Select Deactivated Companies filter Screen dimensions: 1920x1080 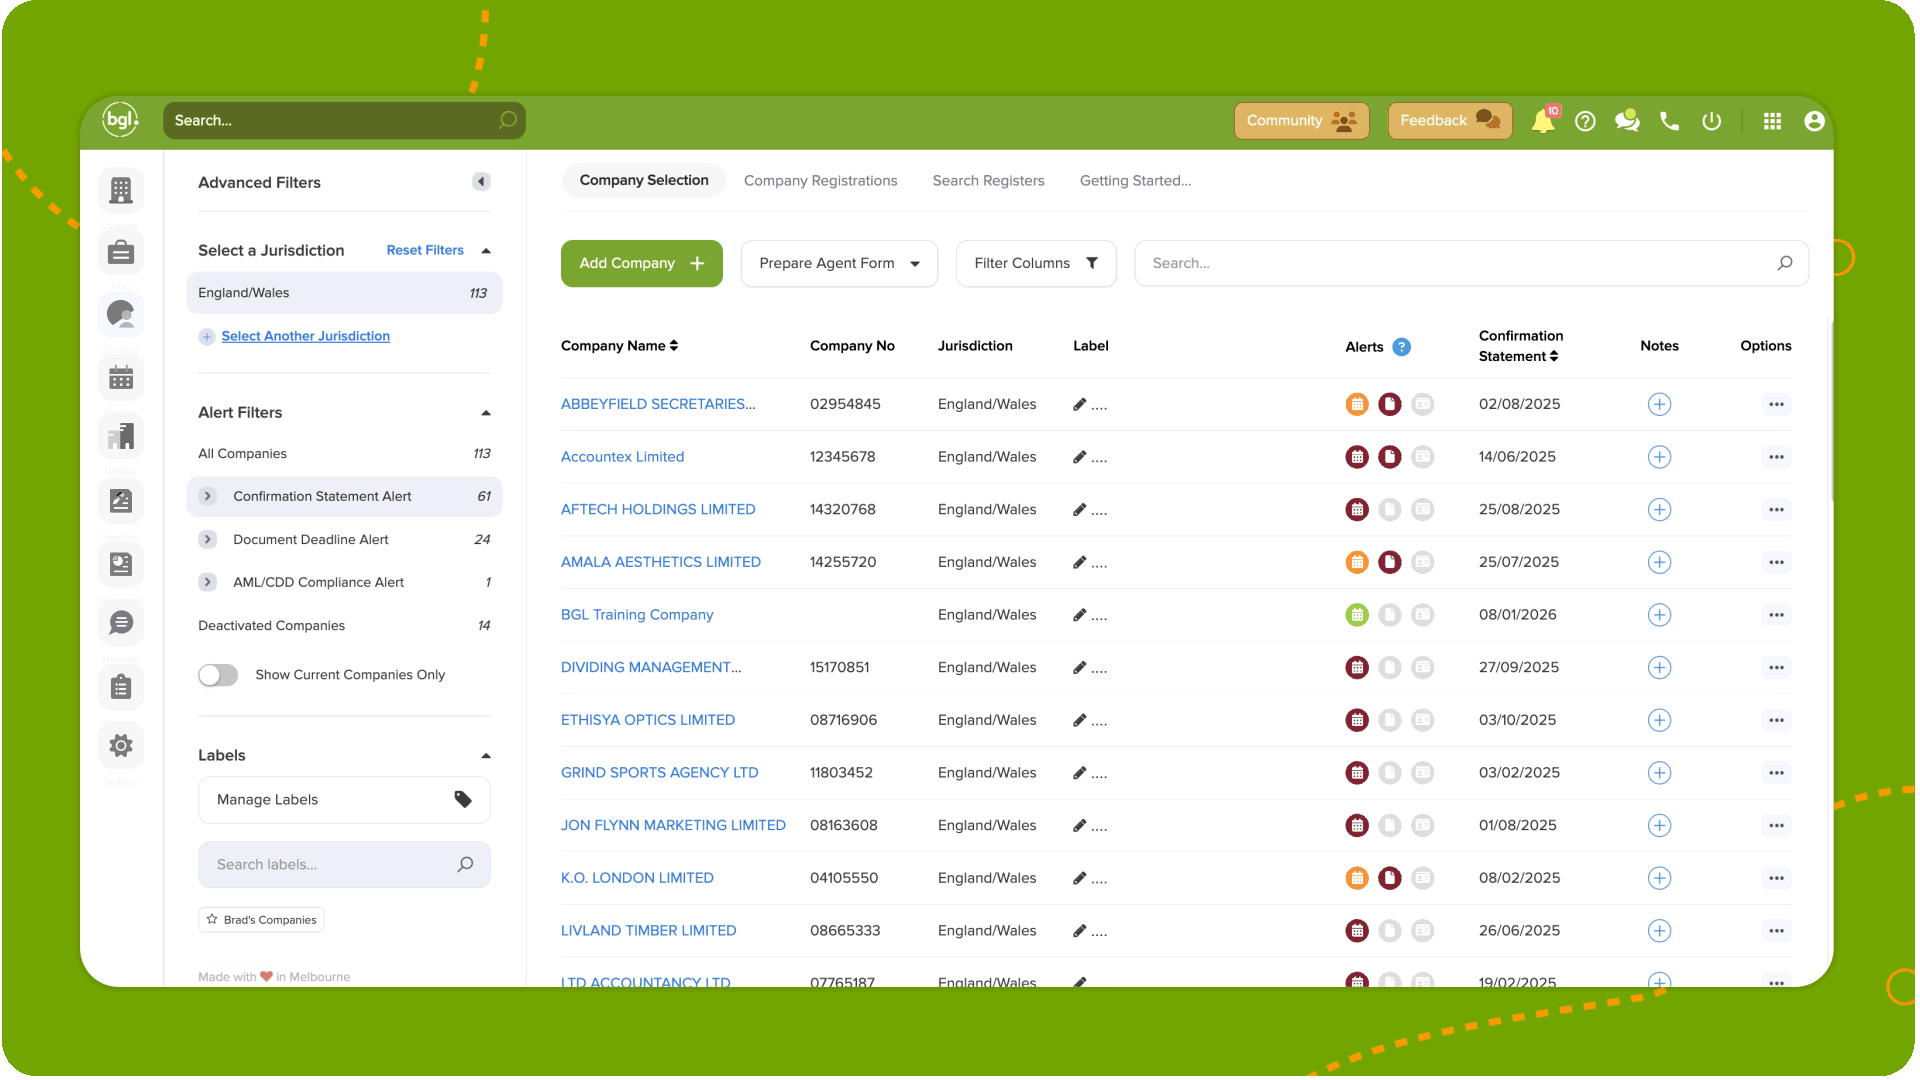click(x=344, y=626)
